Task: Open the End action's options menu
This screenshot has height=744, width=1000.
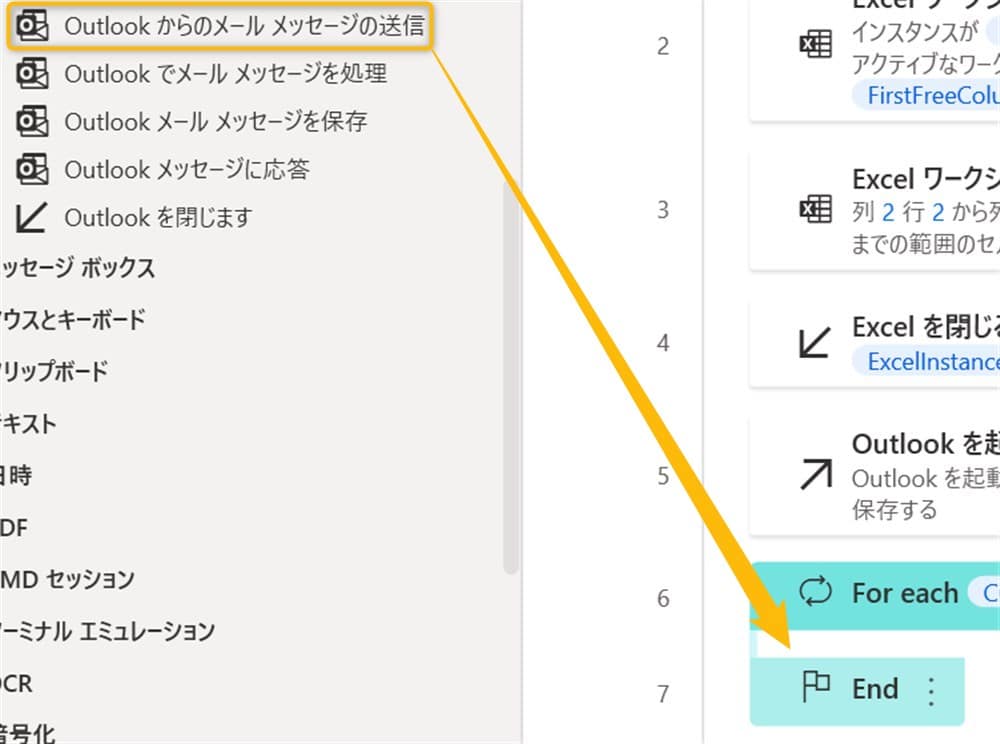Action: 932,688
